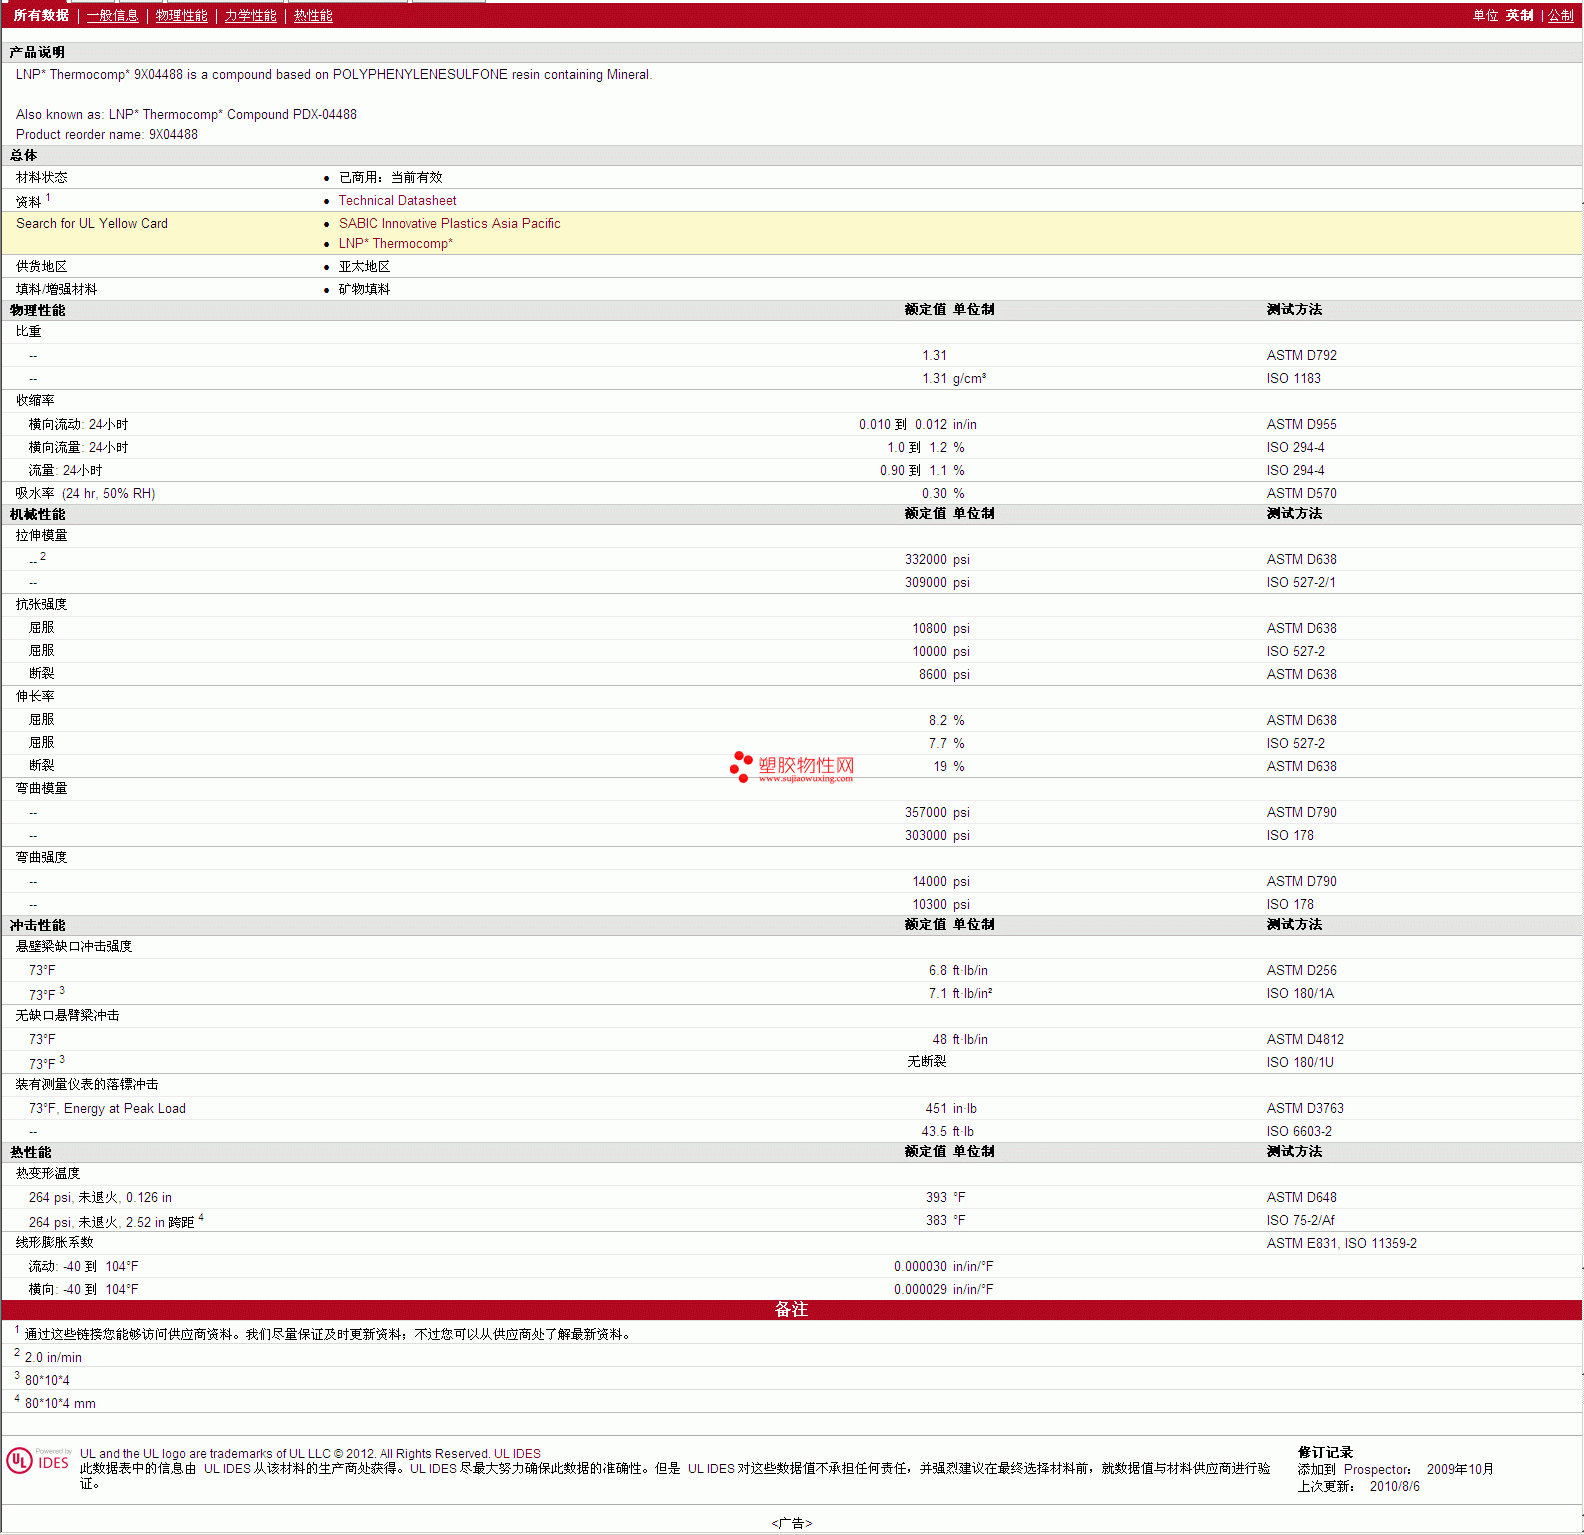The image size is (1584, 1535).
Task: Select the ASTM D792 test method text
Action: [1301, 355]
